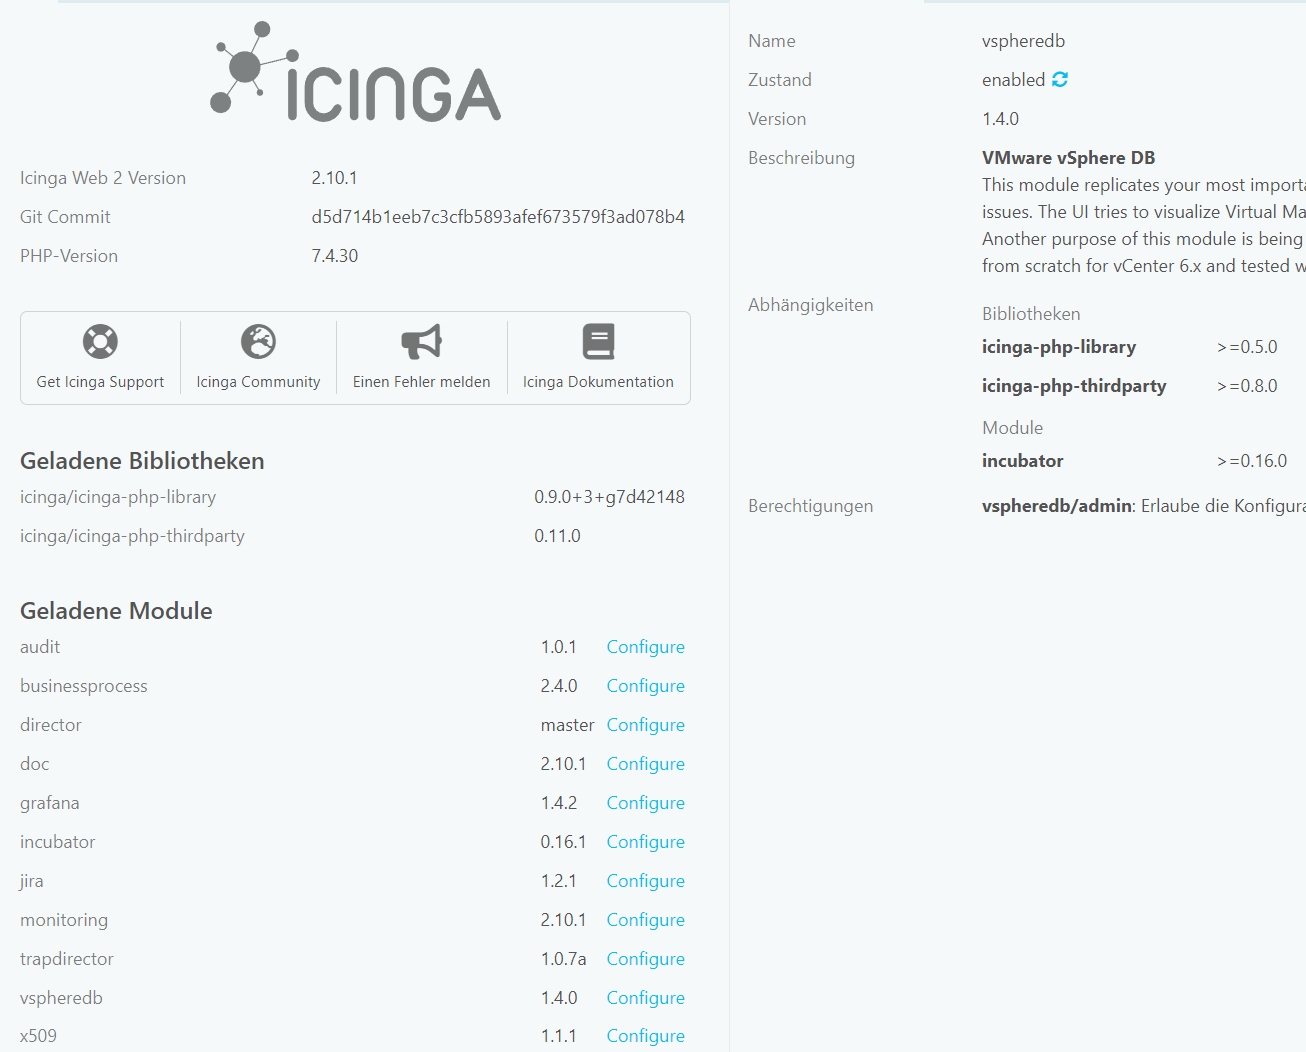
Task: Click the megaphone icon to report a bug
Action: 421,341
